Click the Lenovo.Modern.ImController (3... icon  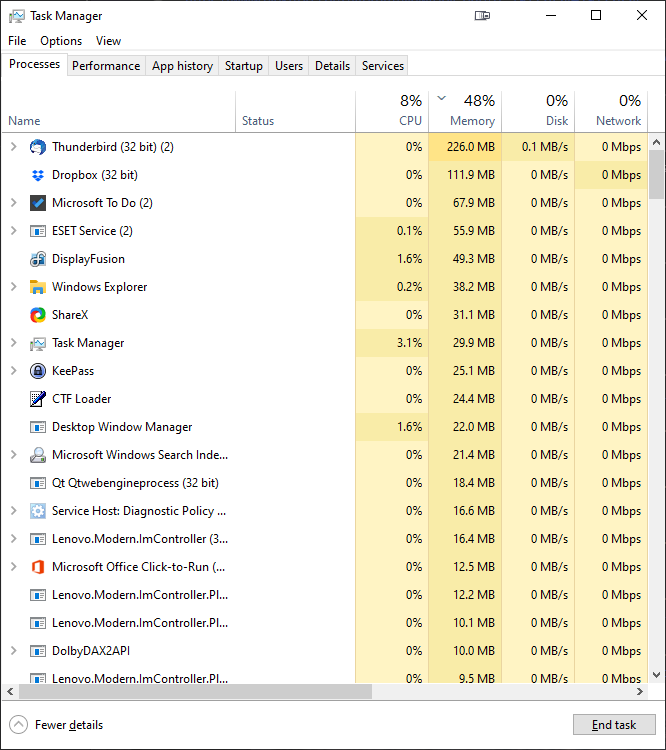click(38, 539)
